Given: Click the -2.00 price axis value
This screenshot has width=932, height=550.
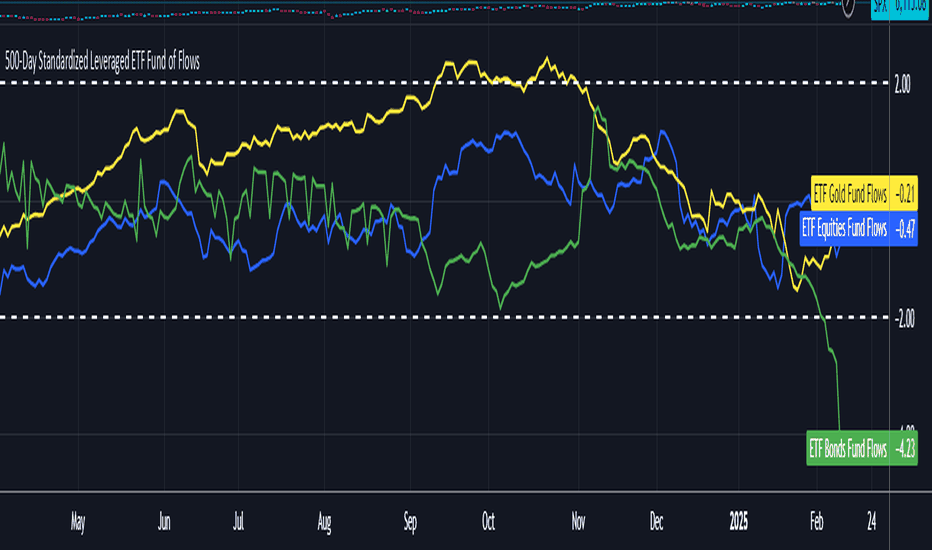Looking at the screenshot, I should click(x=904, y=319).
